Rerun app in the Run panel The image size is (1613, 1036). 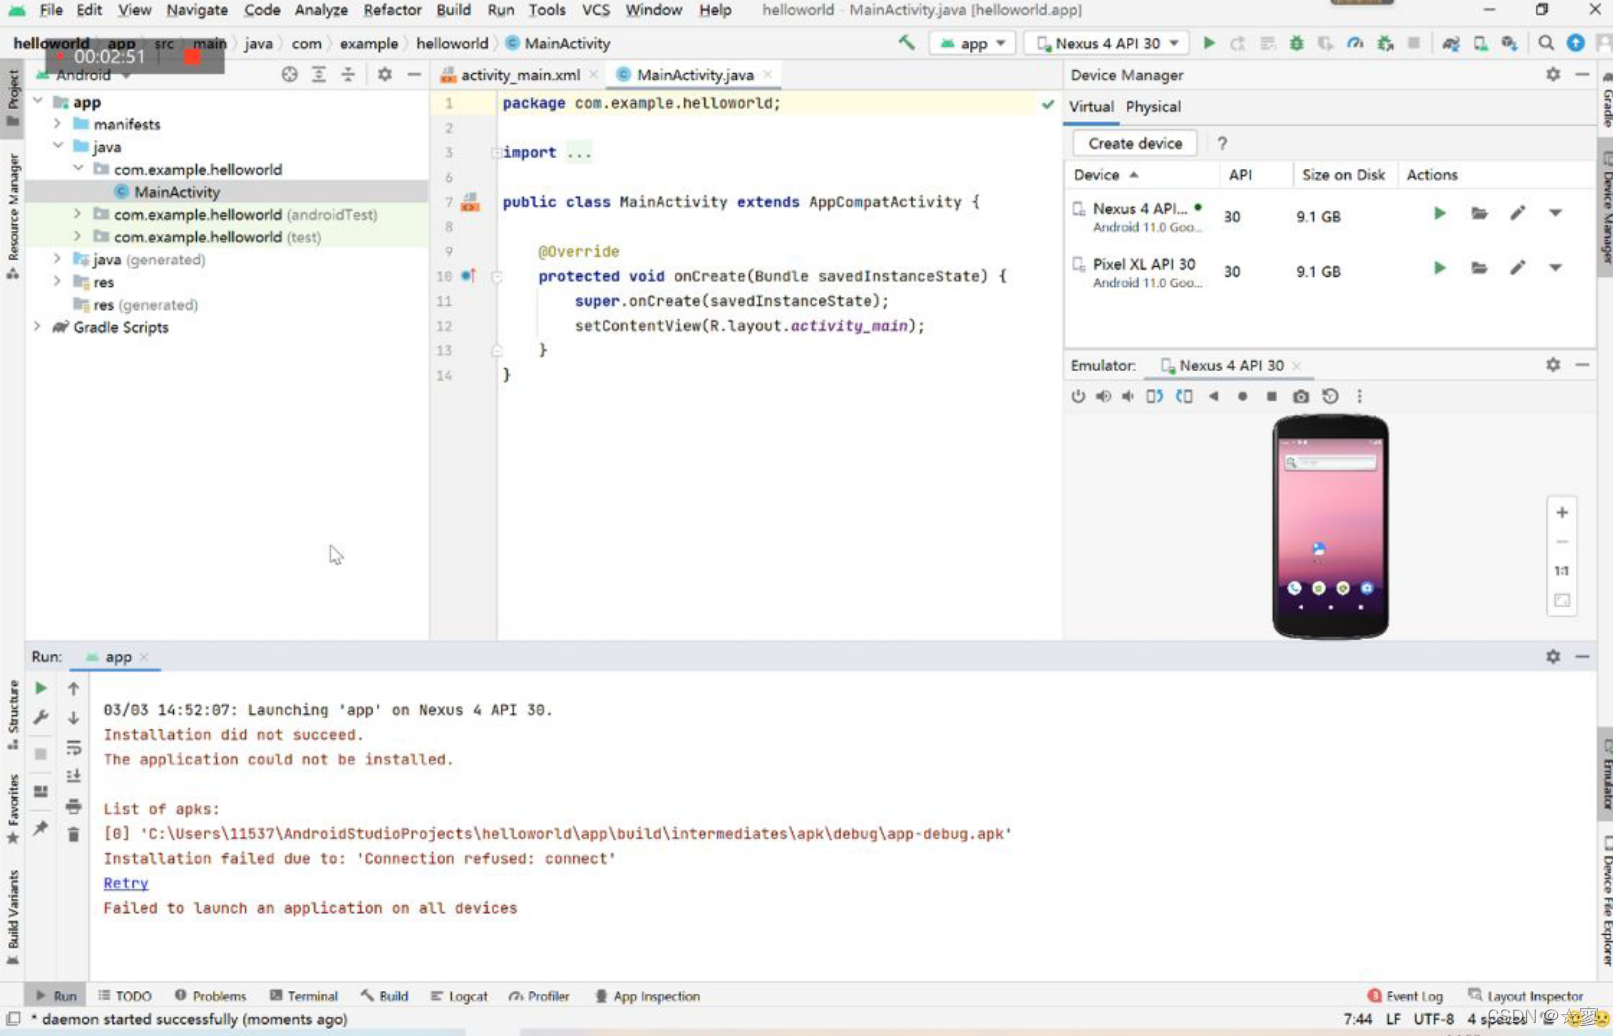(41, 688)
